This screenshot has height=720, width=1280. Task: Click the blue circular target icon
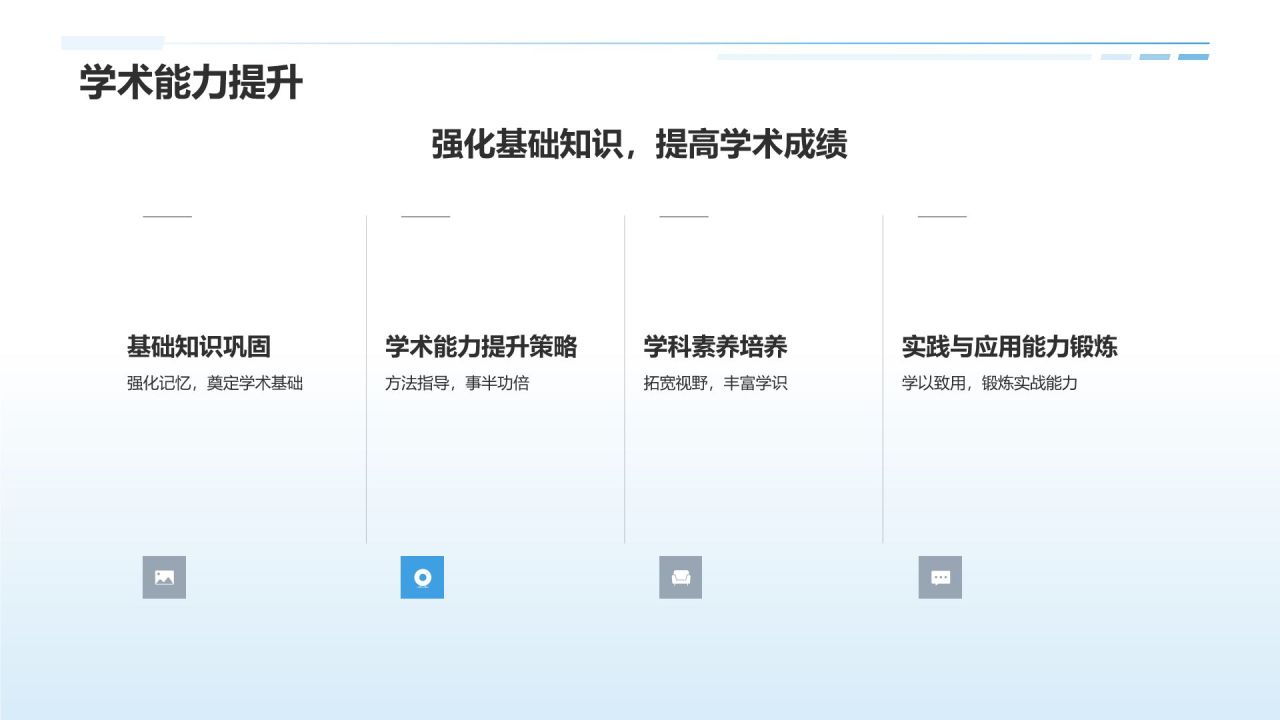coord(422,577)
